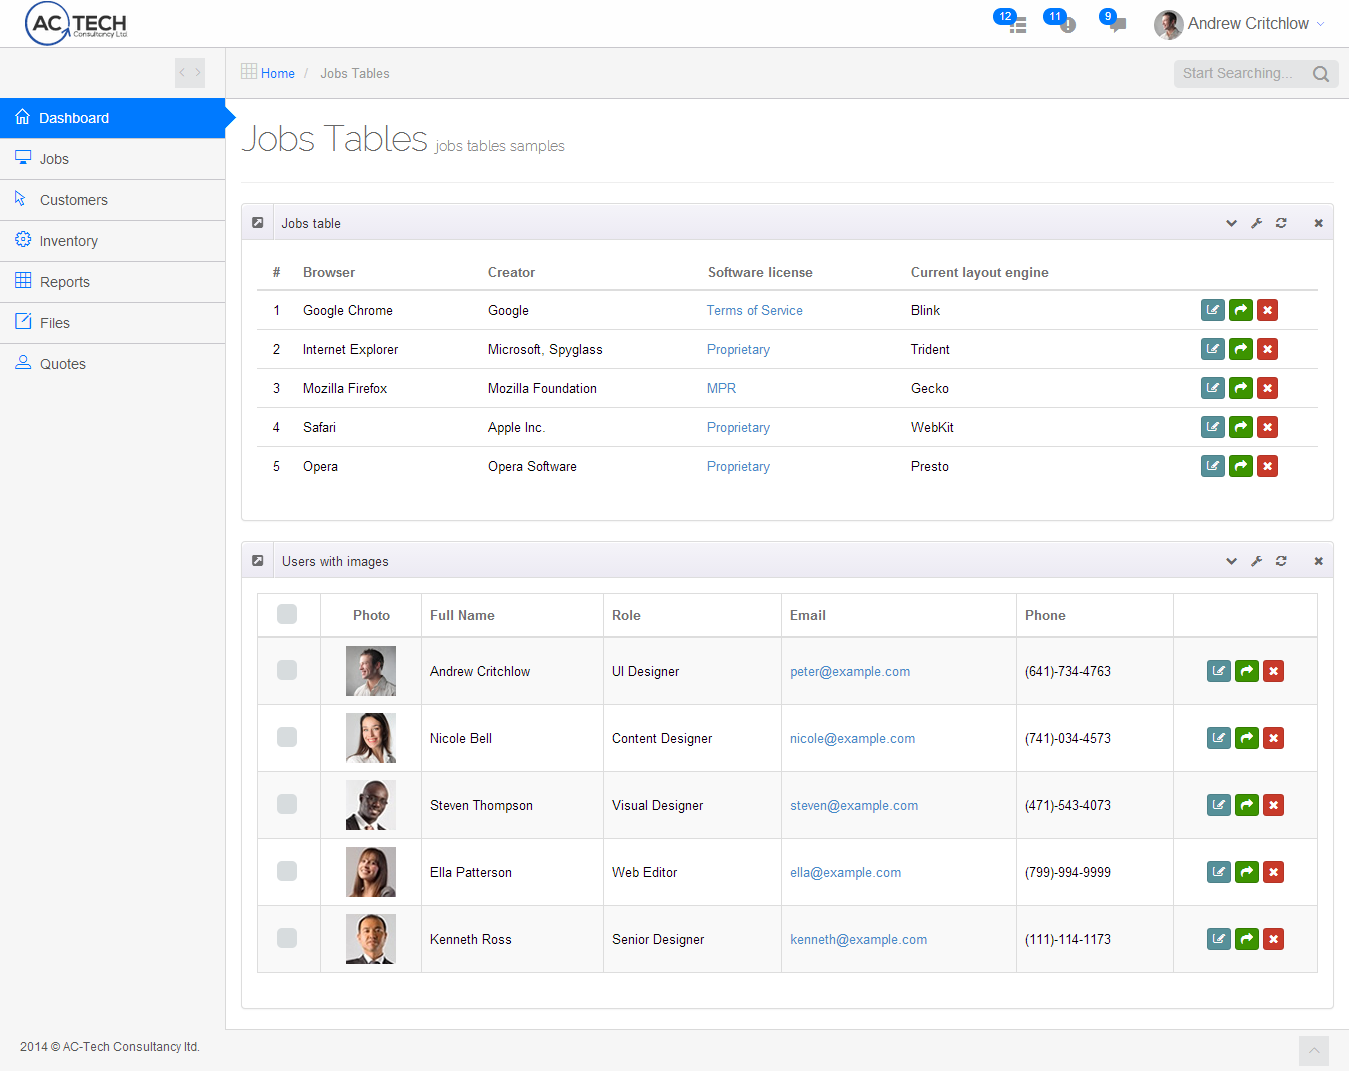Refresh the Jobs table panel
The image size is (1349, 1071).
click(x=1281, y=223)
